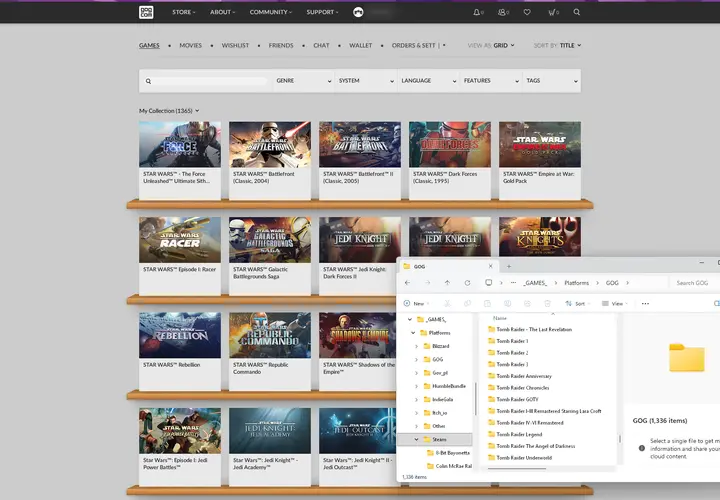Open the friends icon in GOG header
The image size is (720, 500).
(x=501, y=12)
